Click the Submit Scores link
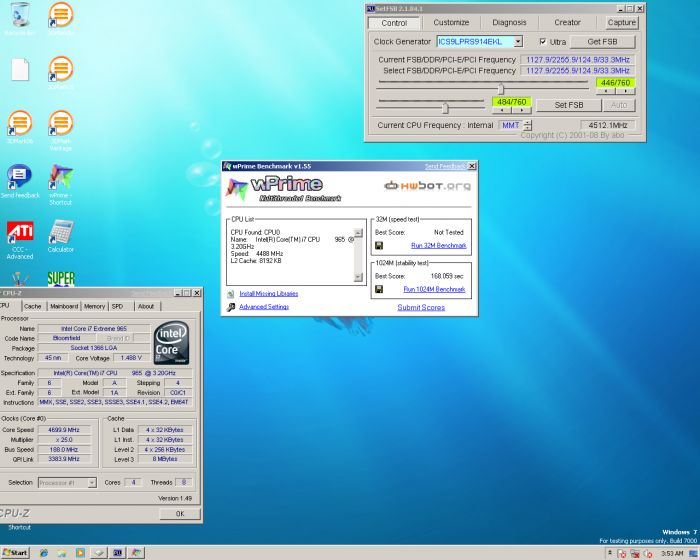Screen dimensions: 700x560 421,307
